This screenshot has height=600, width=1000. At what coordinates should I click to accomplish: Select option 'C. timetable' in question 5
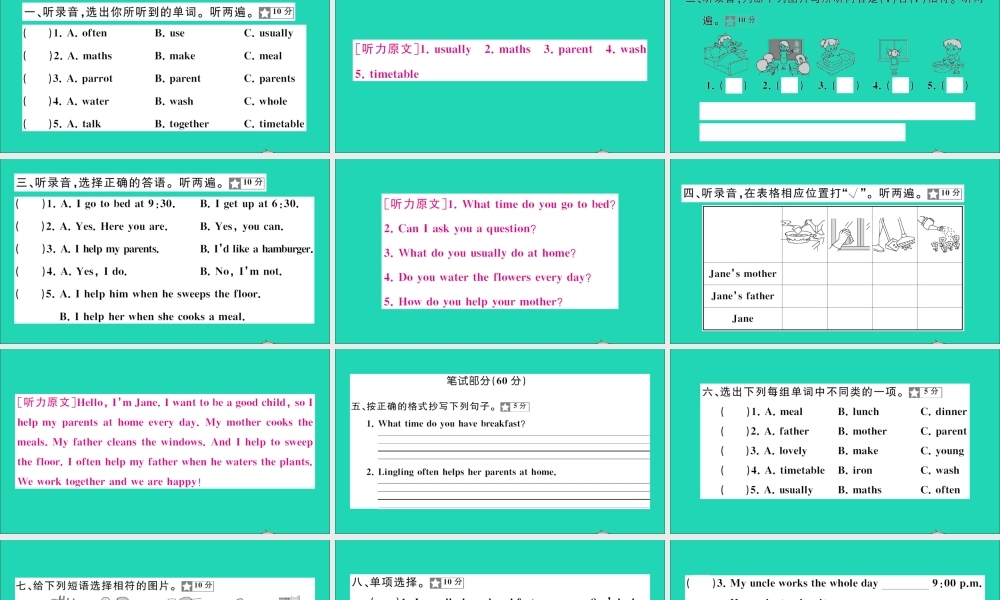pyautogui.click(x=273, y=124)
